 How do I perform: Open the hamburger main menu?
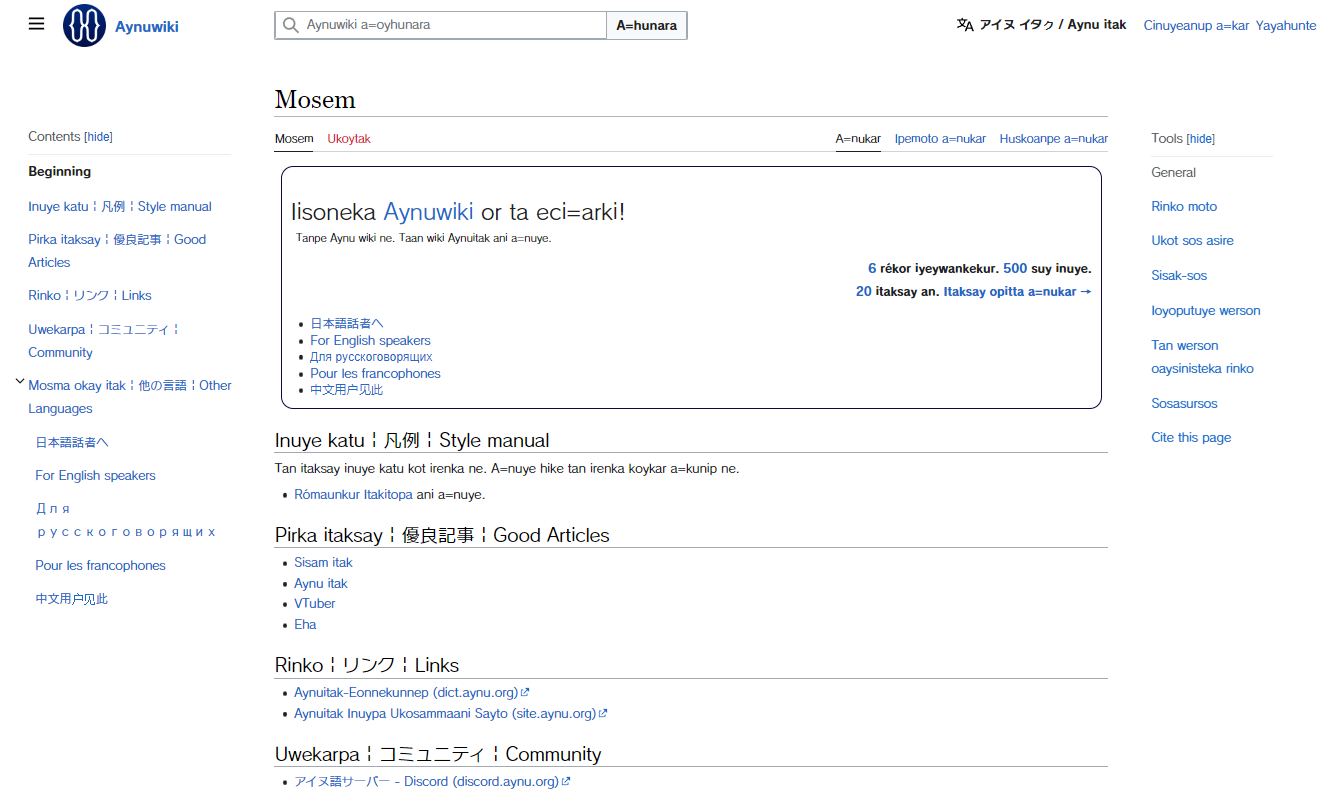tap(37, 24)
